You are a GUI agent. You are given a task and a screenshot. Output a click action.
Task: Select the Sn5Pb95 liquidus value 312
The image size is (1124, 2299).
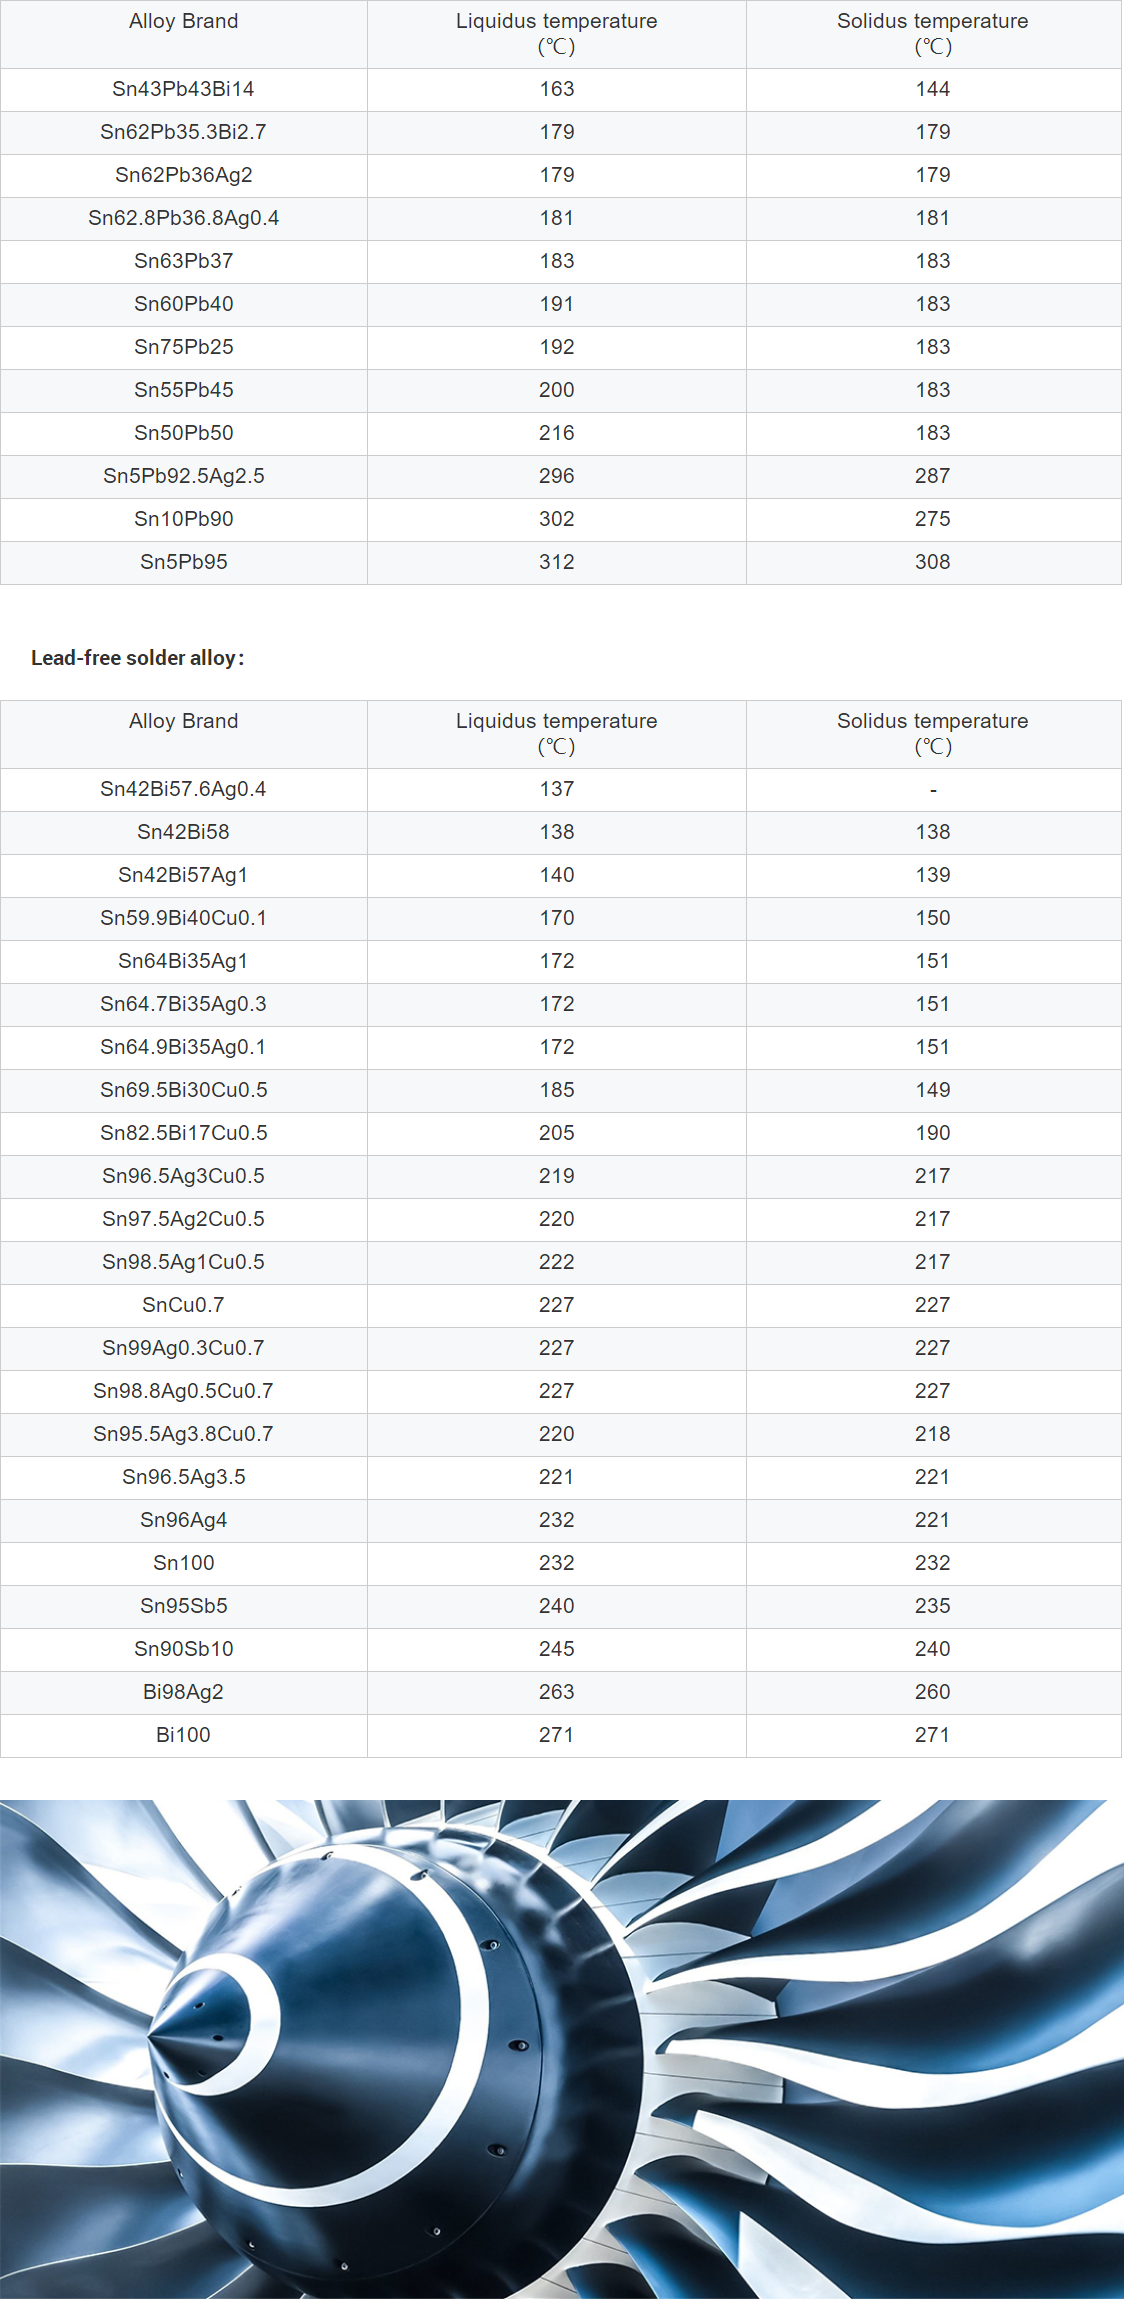pos(557,562)
